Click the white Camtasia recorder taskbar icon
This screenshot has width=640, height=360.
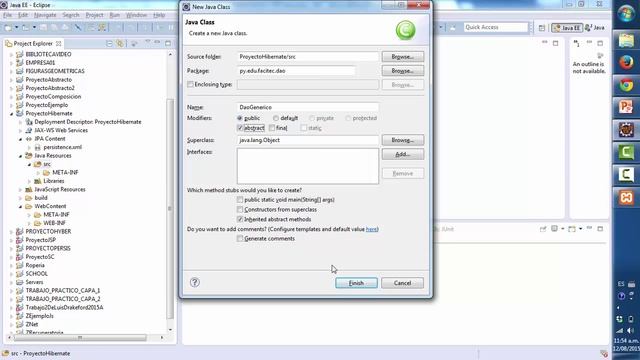pos(626,175)
